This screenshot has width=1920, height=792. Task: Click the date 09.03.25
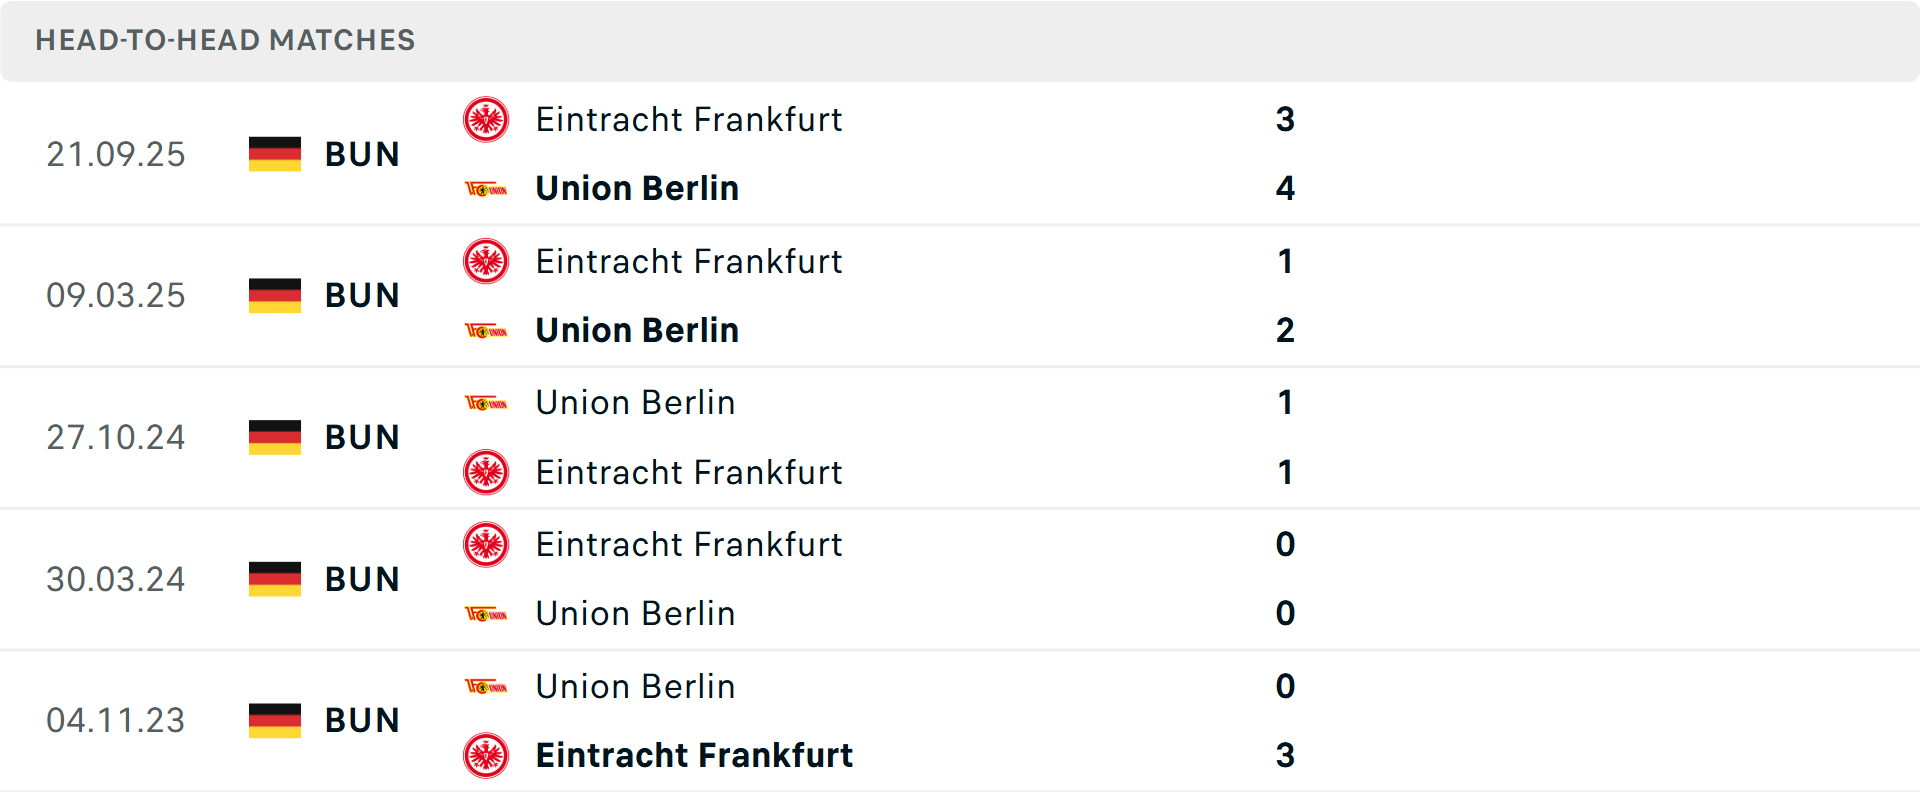click(116, 295)
